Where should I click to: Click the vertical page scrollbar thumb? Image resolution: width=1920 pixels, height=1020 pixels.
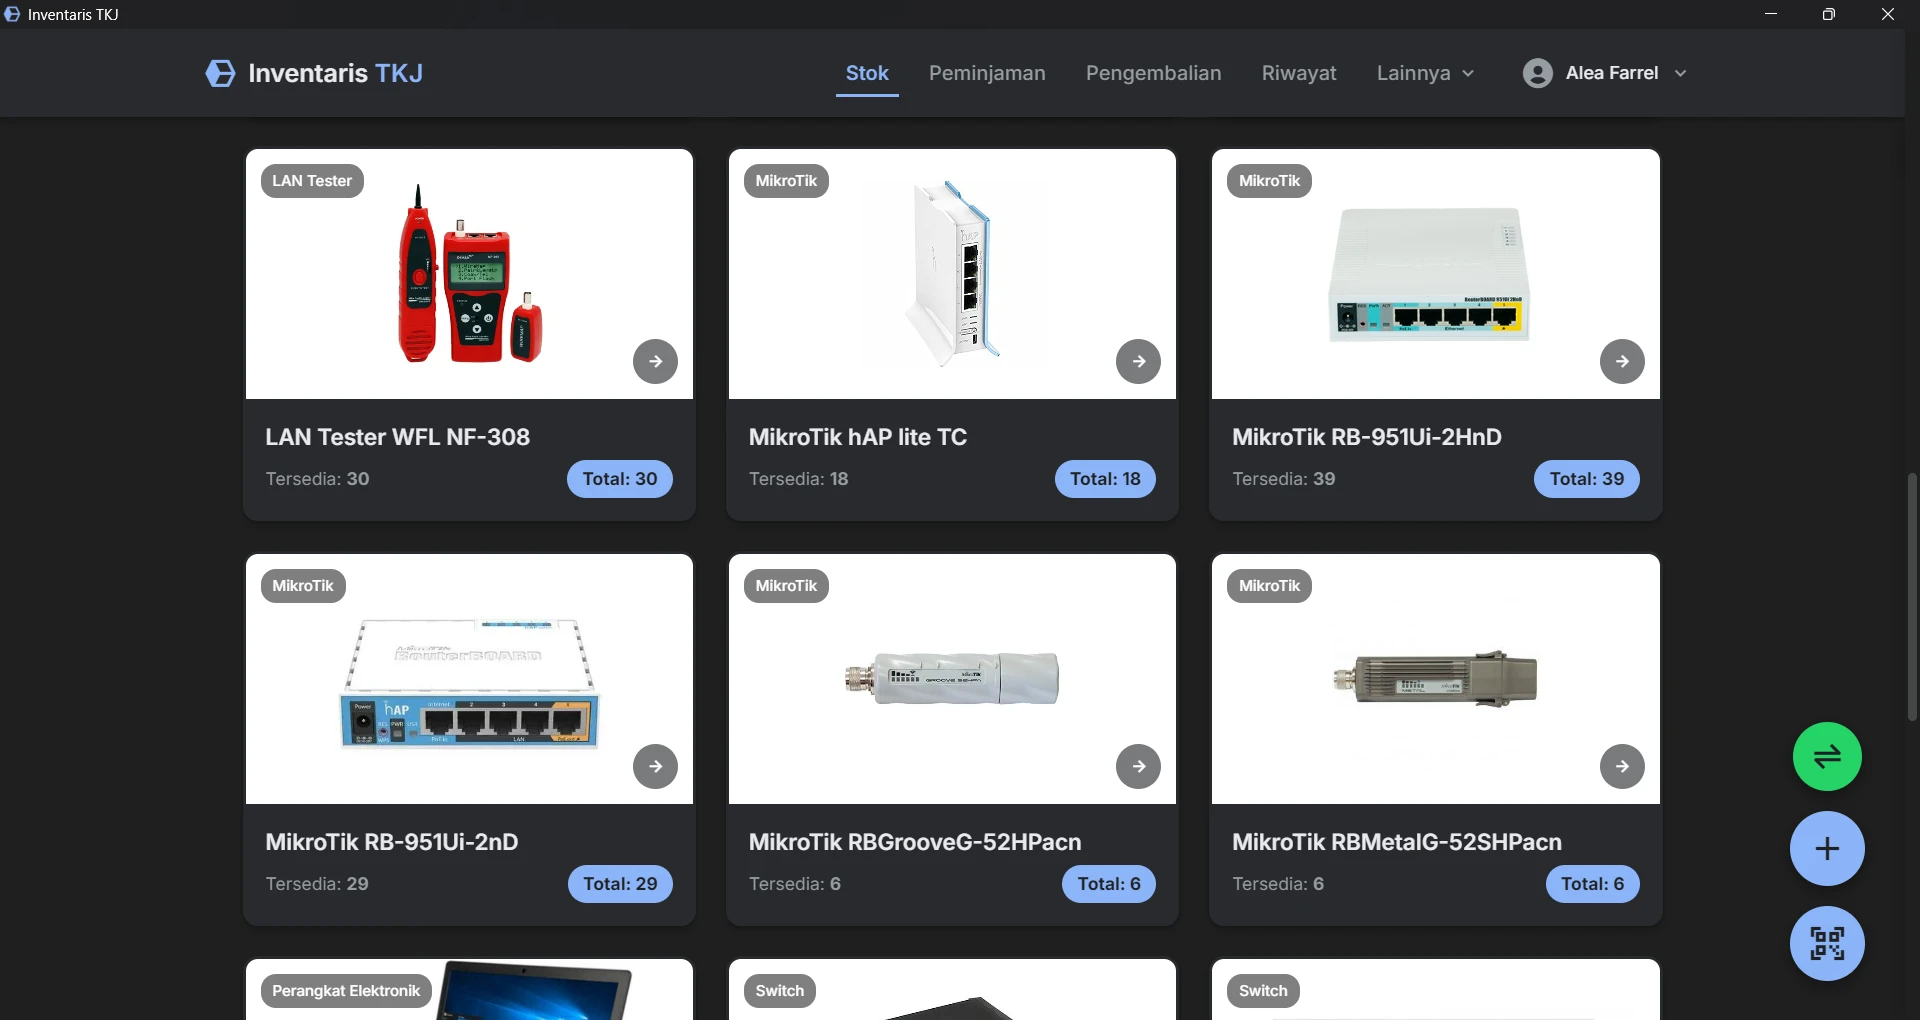1912,596
